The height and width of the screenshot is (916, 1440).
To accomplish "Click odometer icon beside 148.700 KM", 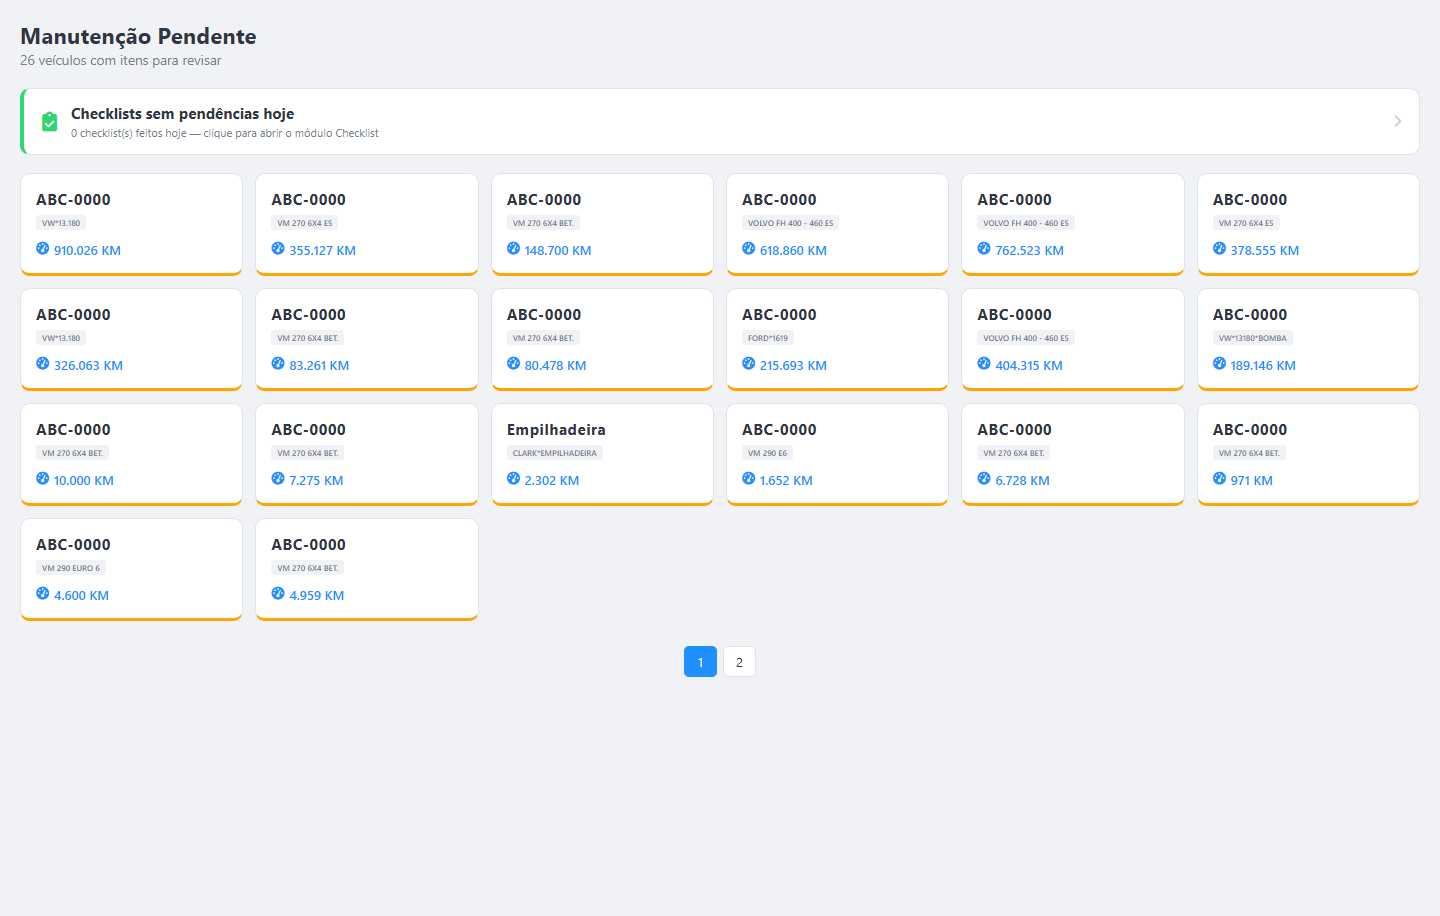I will coord(513,248).
